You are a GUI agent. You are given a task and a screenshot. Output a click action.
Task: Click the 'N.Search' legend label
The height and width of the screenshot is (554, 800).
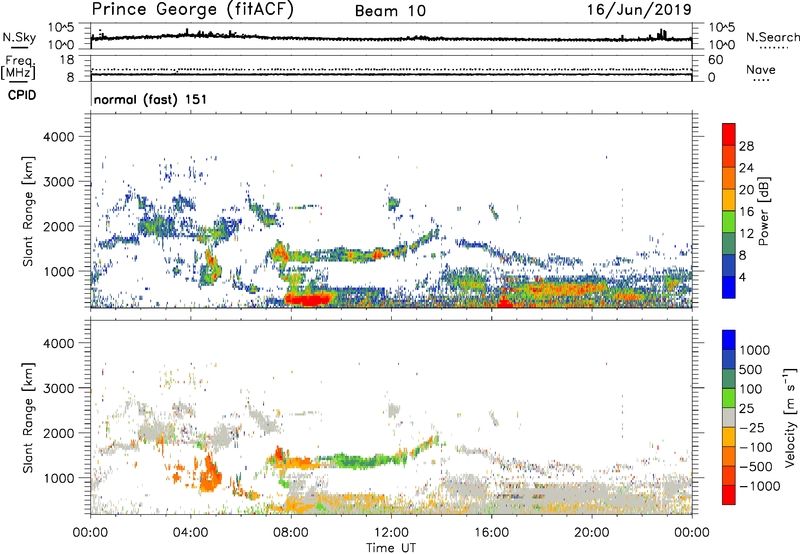point(772,37)
